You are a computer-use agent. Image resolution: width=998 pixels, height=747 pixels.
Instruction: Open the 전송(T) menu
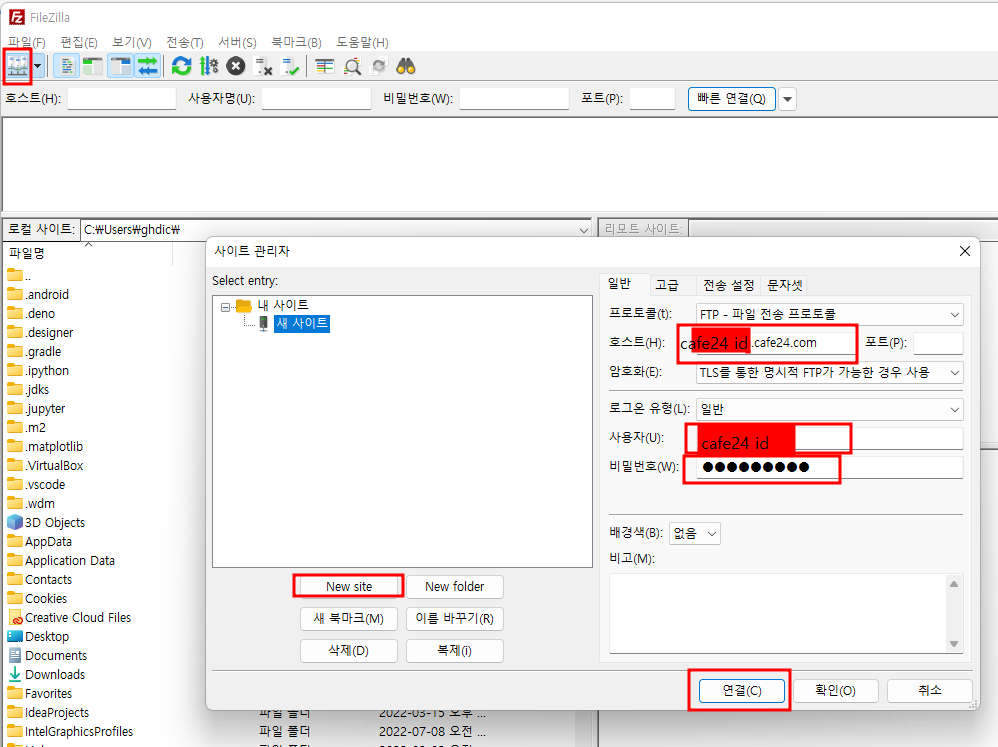185,42
